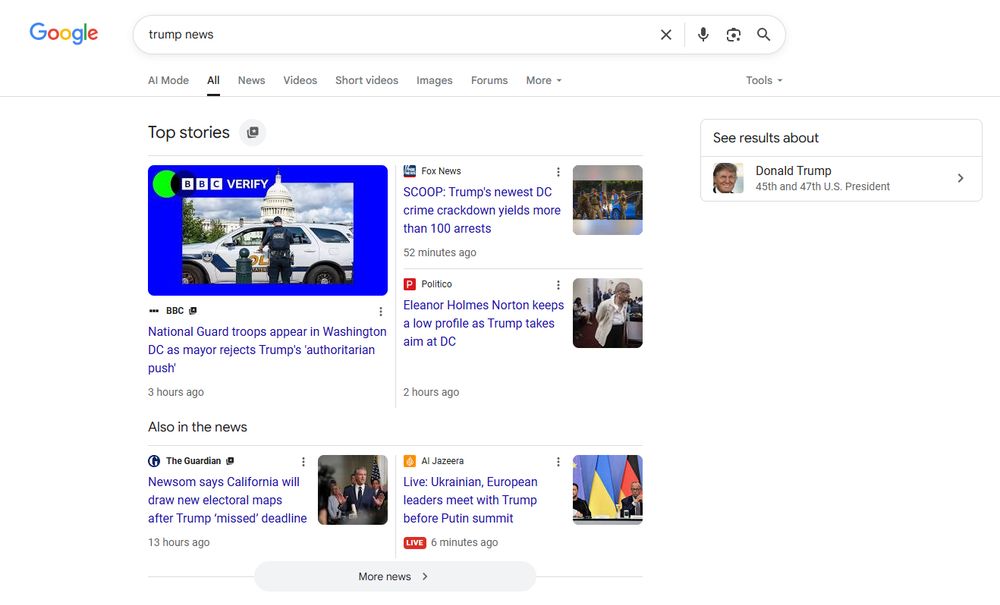
Task: Open National Guard troops BBC headline
Action: pyautogui.click(x=267, y=349)
